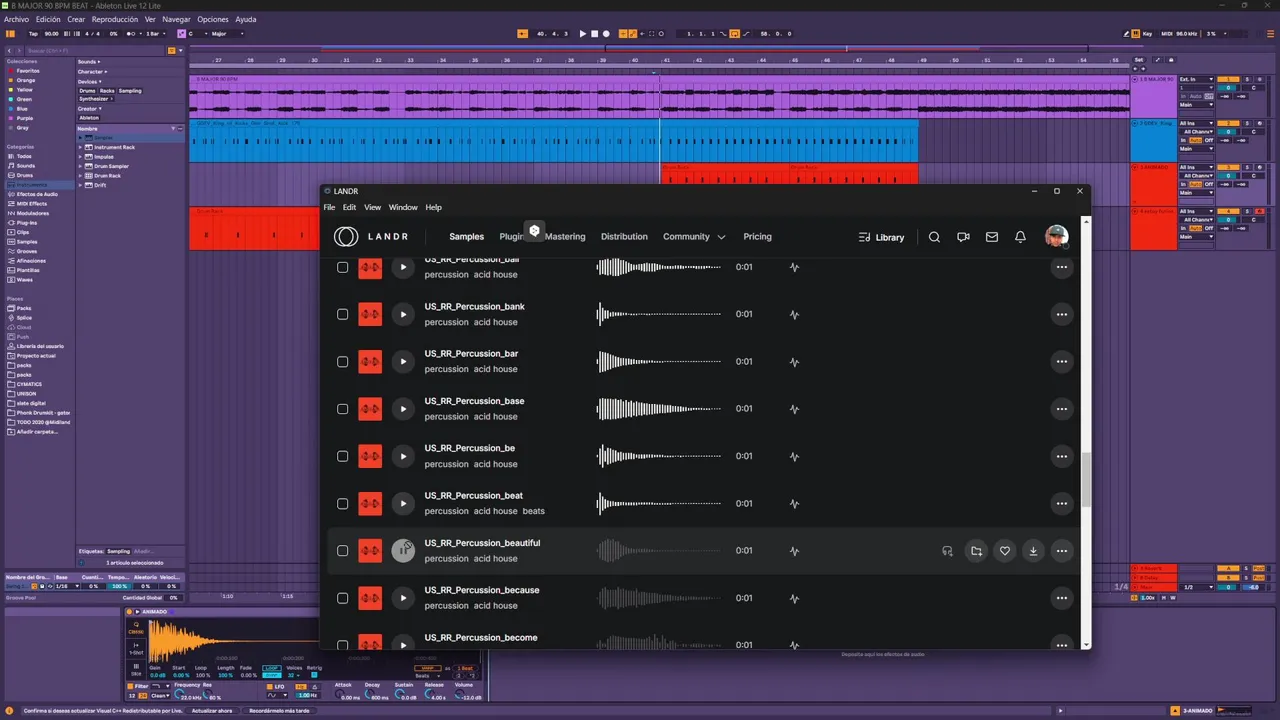The image size is (1280, 720).
Task: Open the Mastering tab in LANDR
Action: pos(565,237)
